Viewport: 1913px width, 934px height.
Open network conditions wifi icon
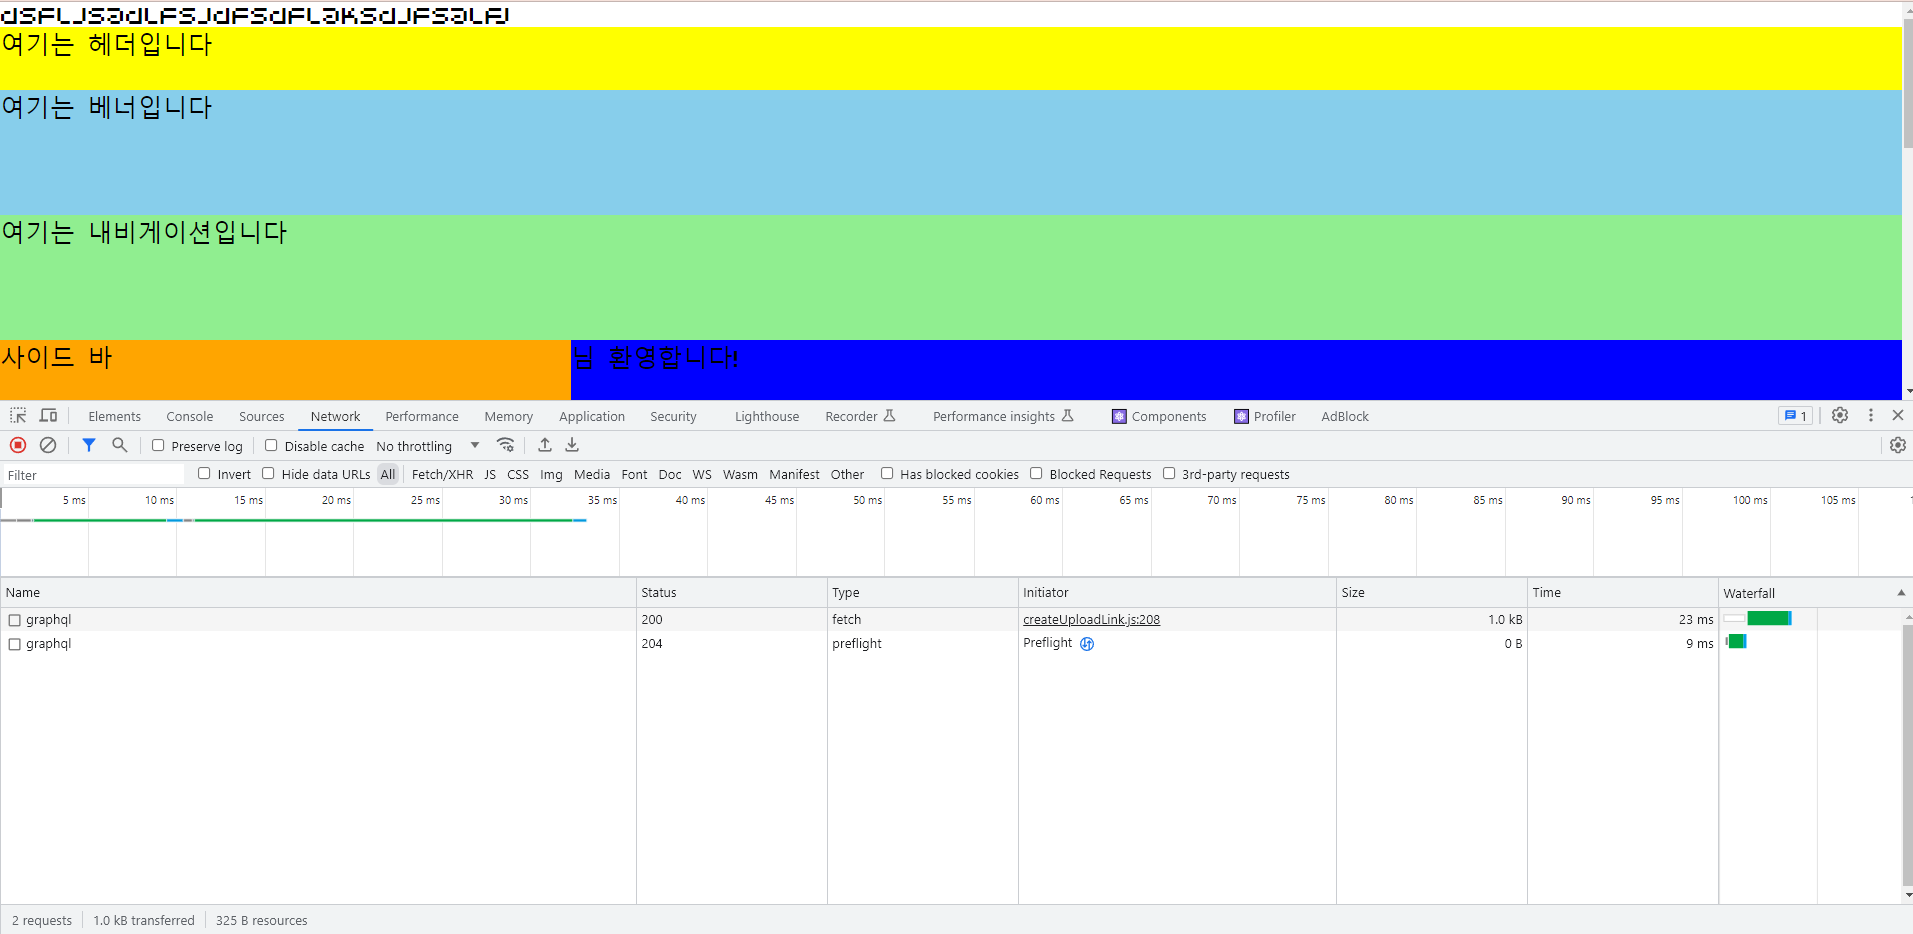[506, 445]
